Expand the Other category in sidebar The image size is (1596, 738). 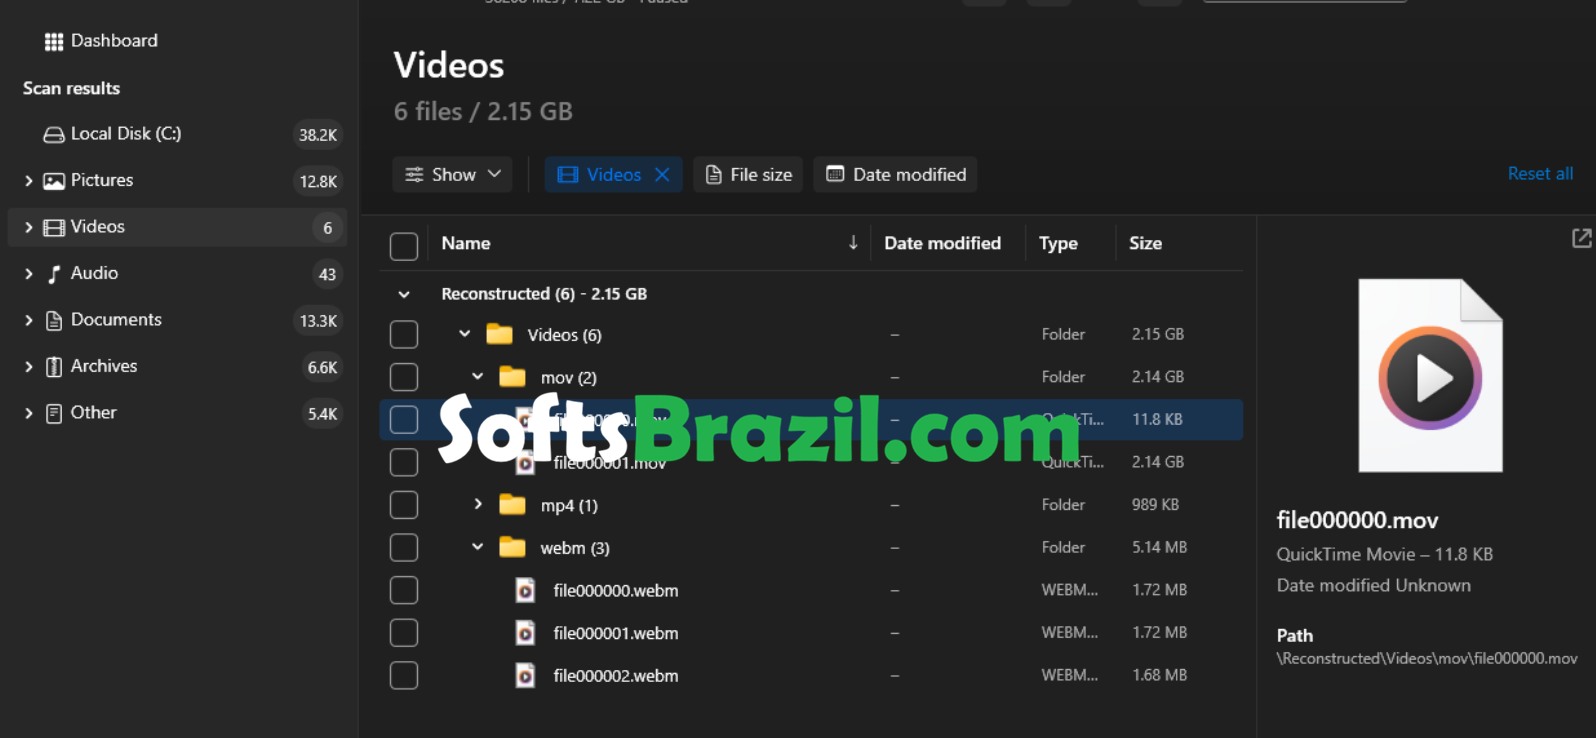[28, 413]
